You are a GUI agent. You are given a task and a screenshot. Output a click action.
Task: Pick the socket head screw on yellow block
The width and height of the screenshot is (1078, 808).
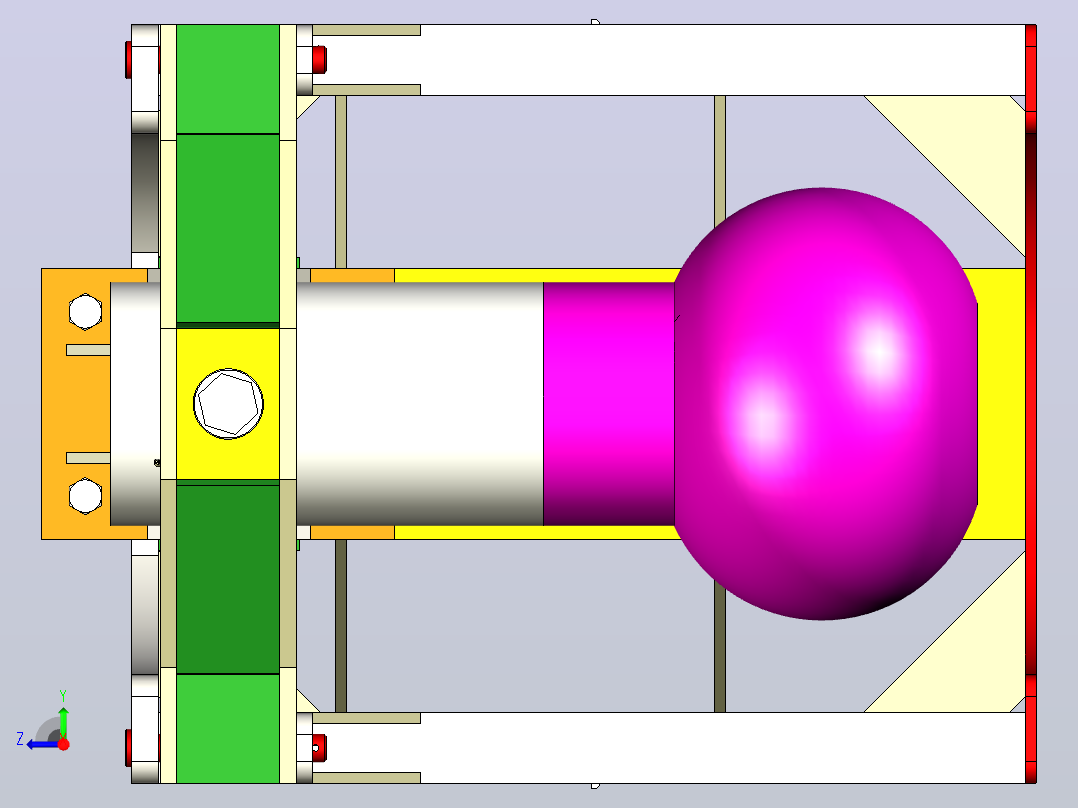coord(228,404)
